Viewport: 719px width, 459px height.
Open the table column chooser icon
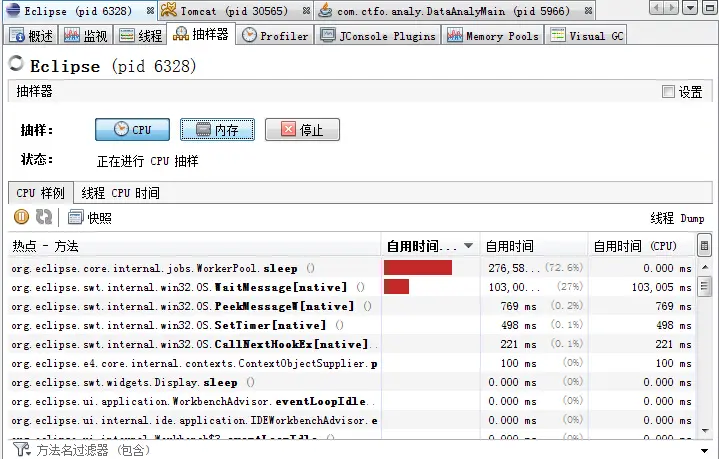(x=704, y=246)
